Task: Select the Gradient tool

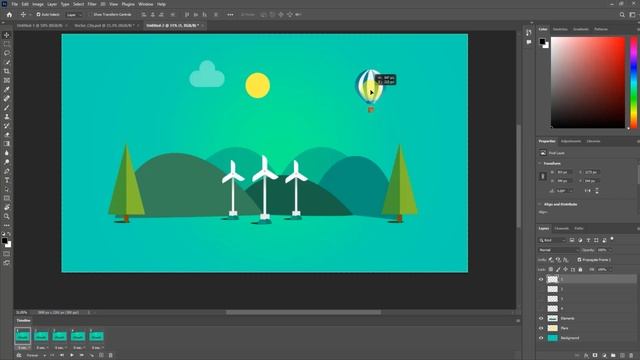Action: coord(7,144)
